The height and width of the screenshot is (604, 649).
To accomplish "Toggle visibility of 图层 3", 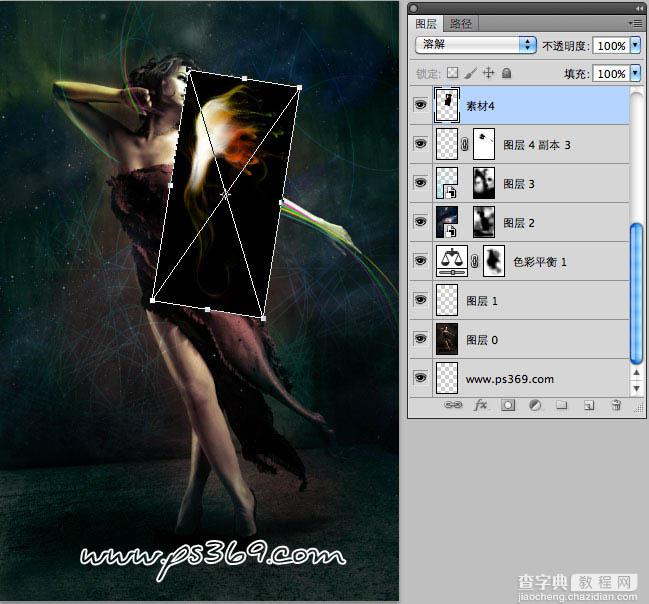I will point(421,183).
